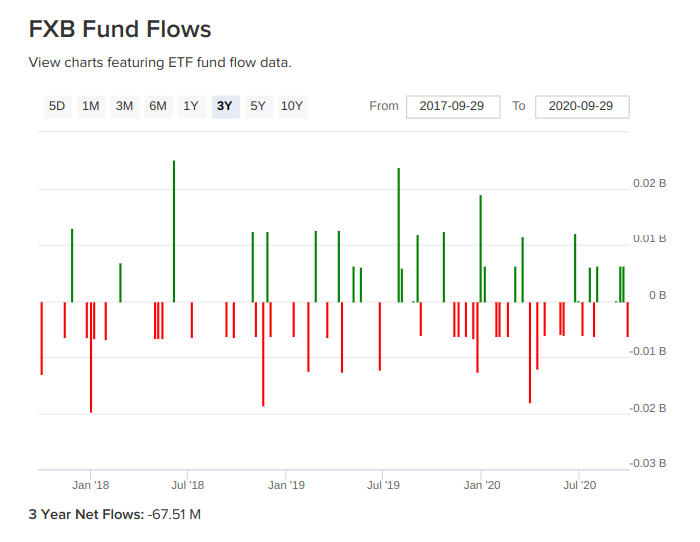Click tallest green inflow bar before Jul '18
Viewport: 700px width, 542px height.
[x=174, y=230]
